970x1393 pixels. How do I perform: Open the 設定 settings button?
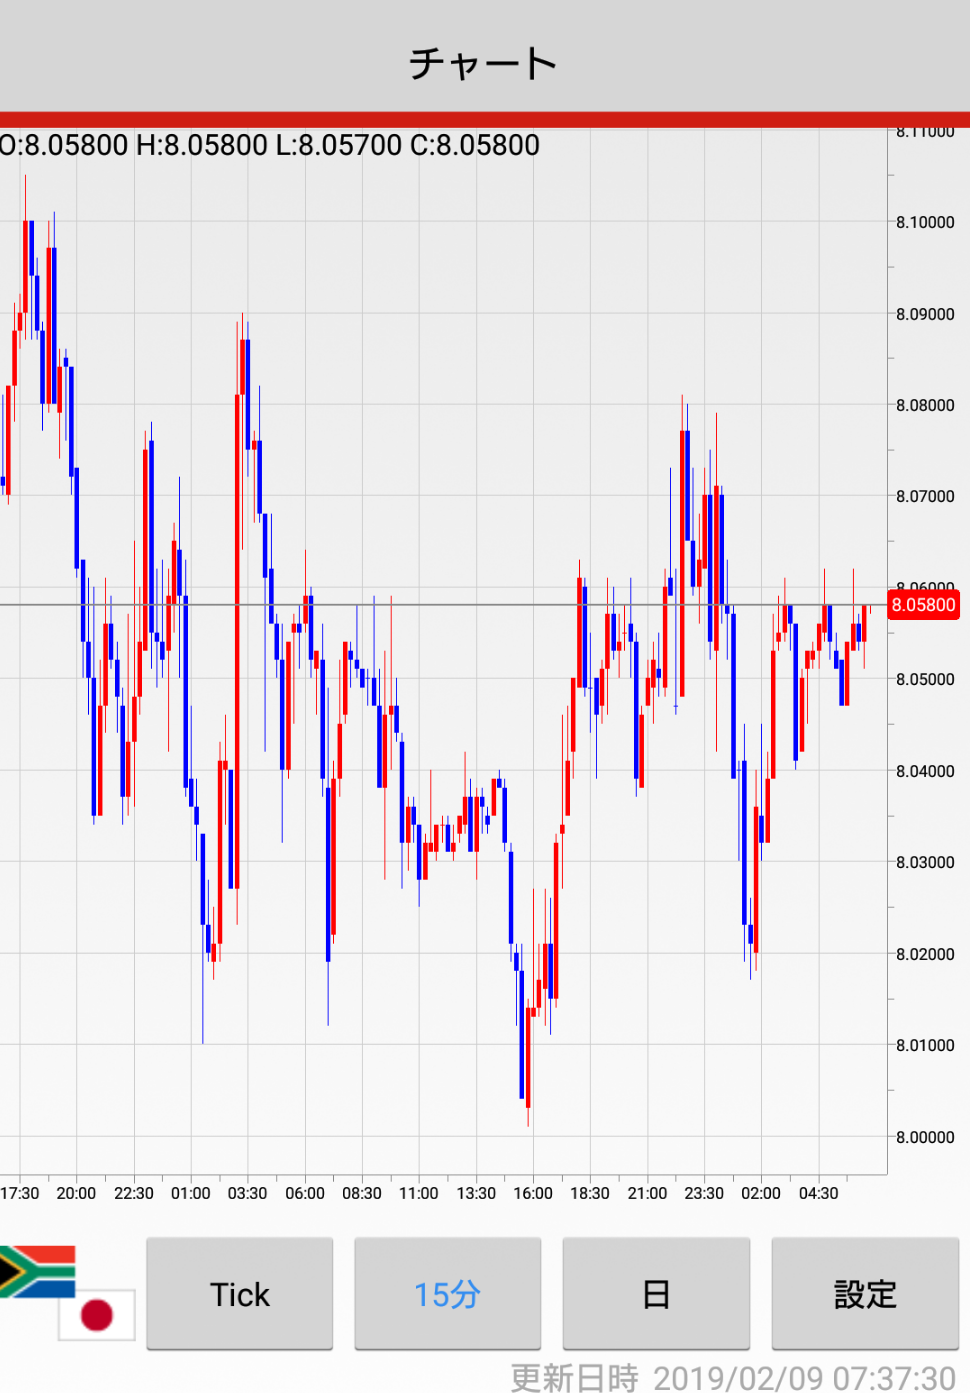pyautogui.click(x=865, y=1294)
